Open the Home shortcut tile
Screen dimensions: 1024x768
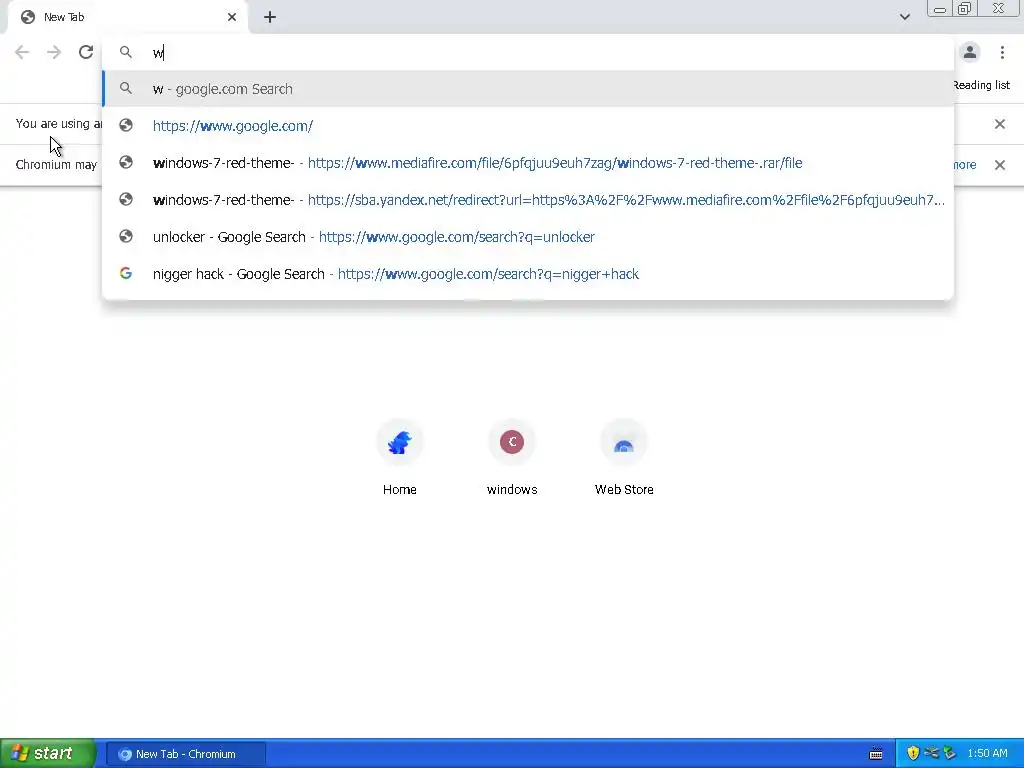(x=400, y=458)
